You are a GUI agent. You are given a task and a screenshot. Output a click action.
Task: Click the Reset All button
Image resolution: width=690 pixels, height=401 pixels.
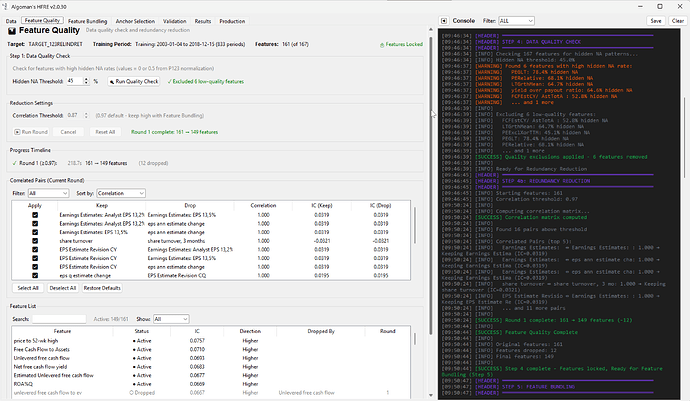coord(105,132)
